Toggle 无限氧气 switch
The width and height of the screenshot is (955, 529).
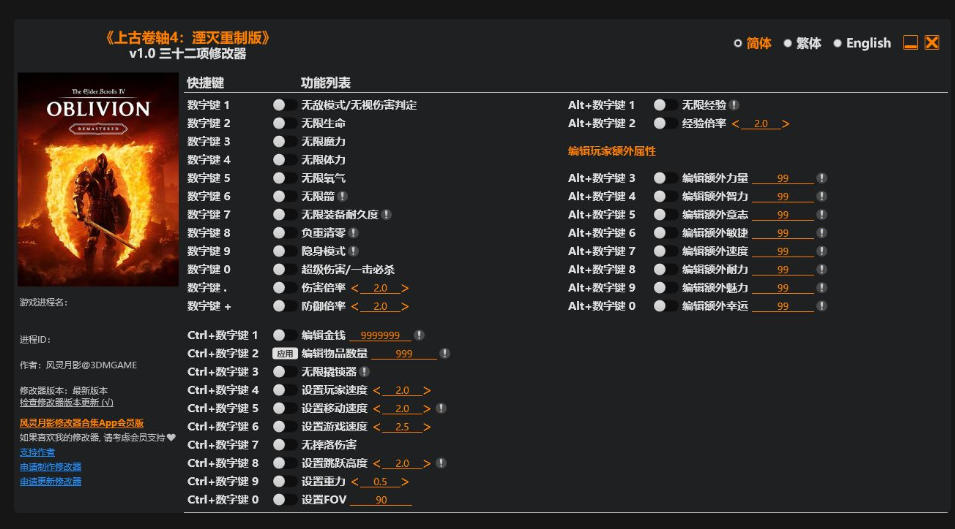point(284,178)
